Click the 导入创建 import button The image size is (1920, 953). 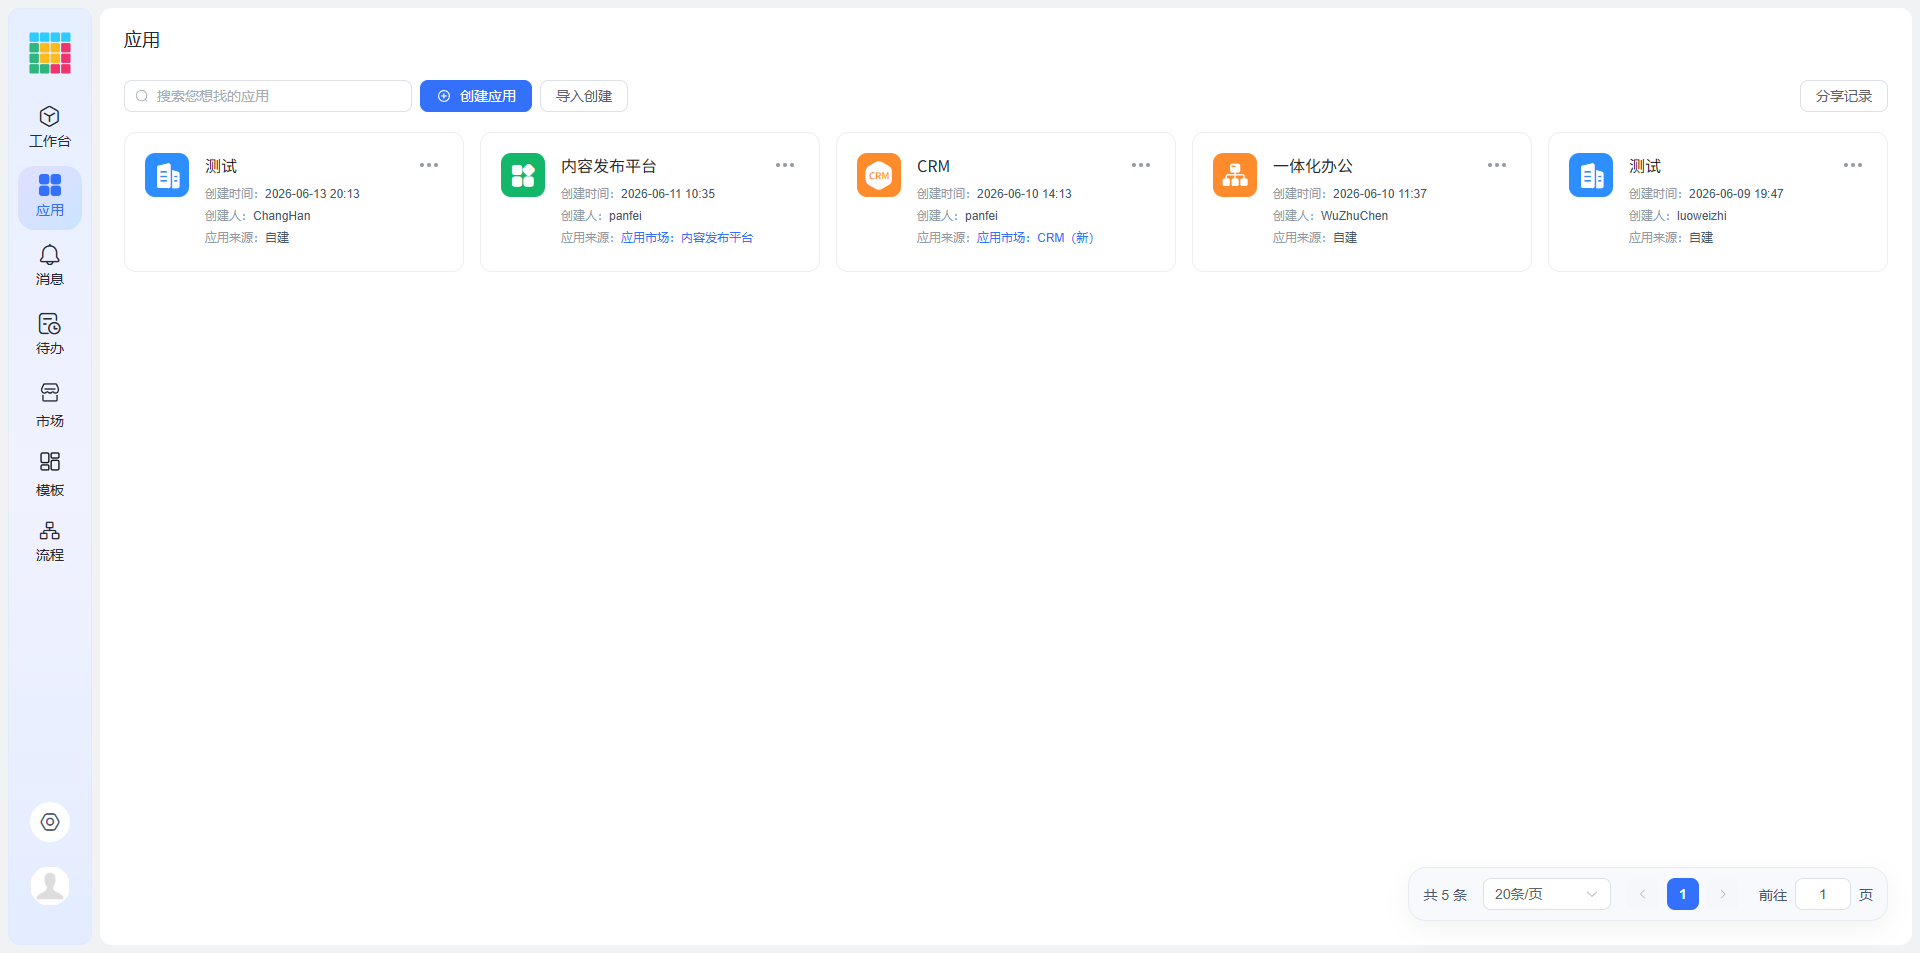coord(584,96)
